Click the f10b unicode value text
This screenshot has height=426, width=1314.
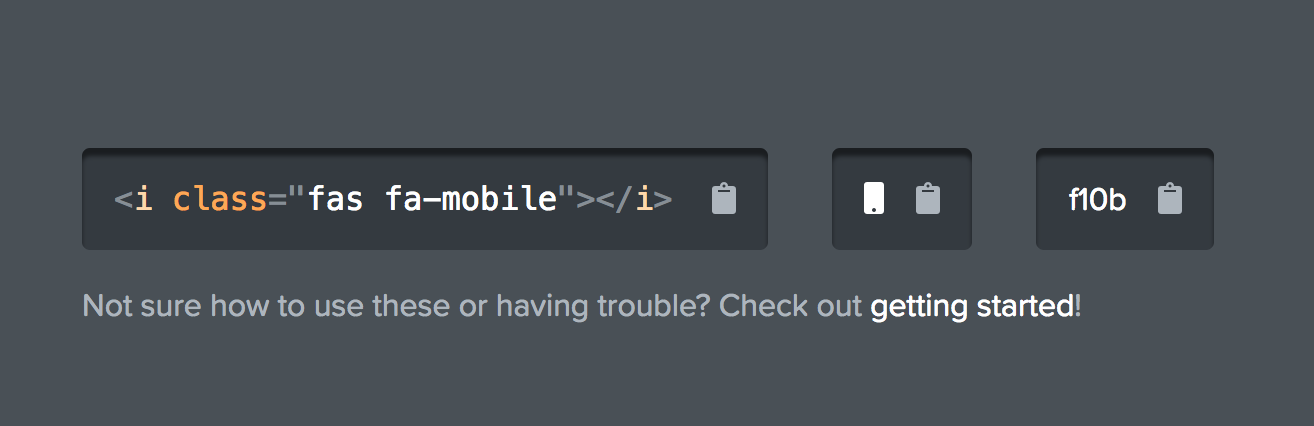tap(1097, 200)
